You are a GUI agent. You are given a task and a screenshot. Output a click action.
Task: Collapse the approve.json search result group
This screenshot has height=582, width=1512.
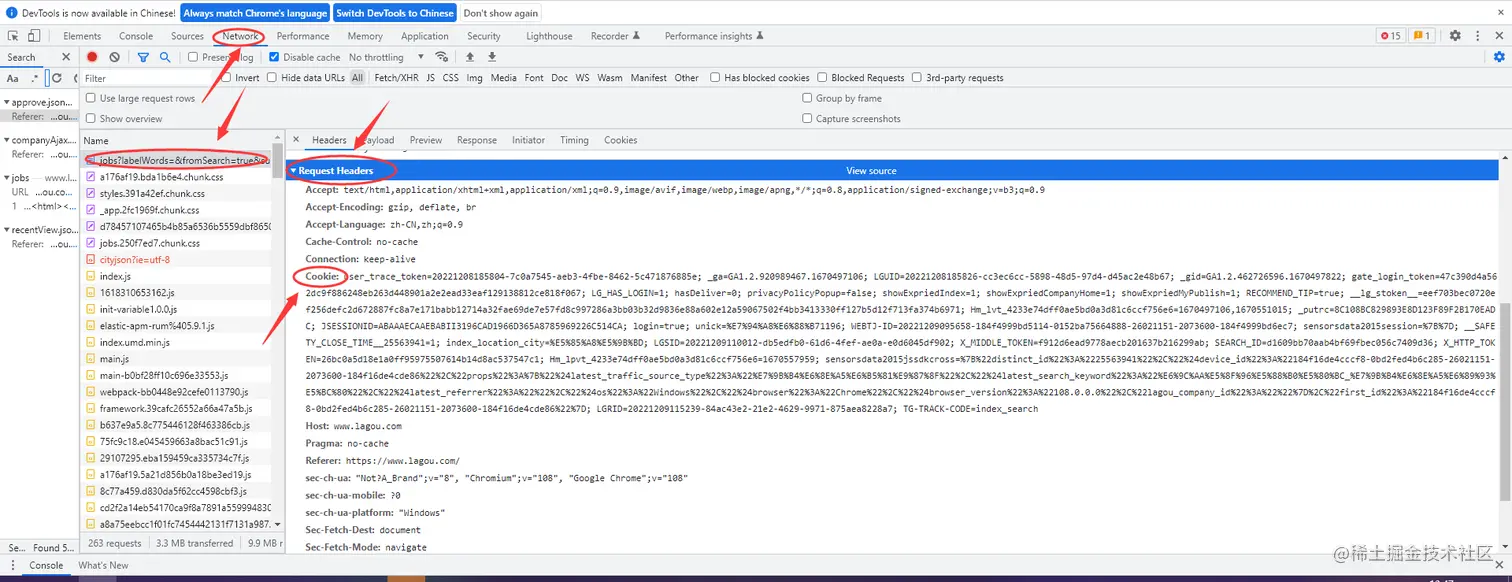tap(6, 102)
